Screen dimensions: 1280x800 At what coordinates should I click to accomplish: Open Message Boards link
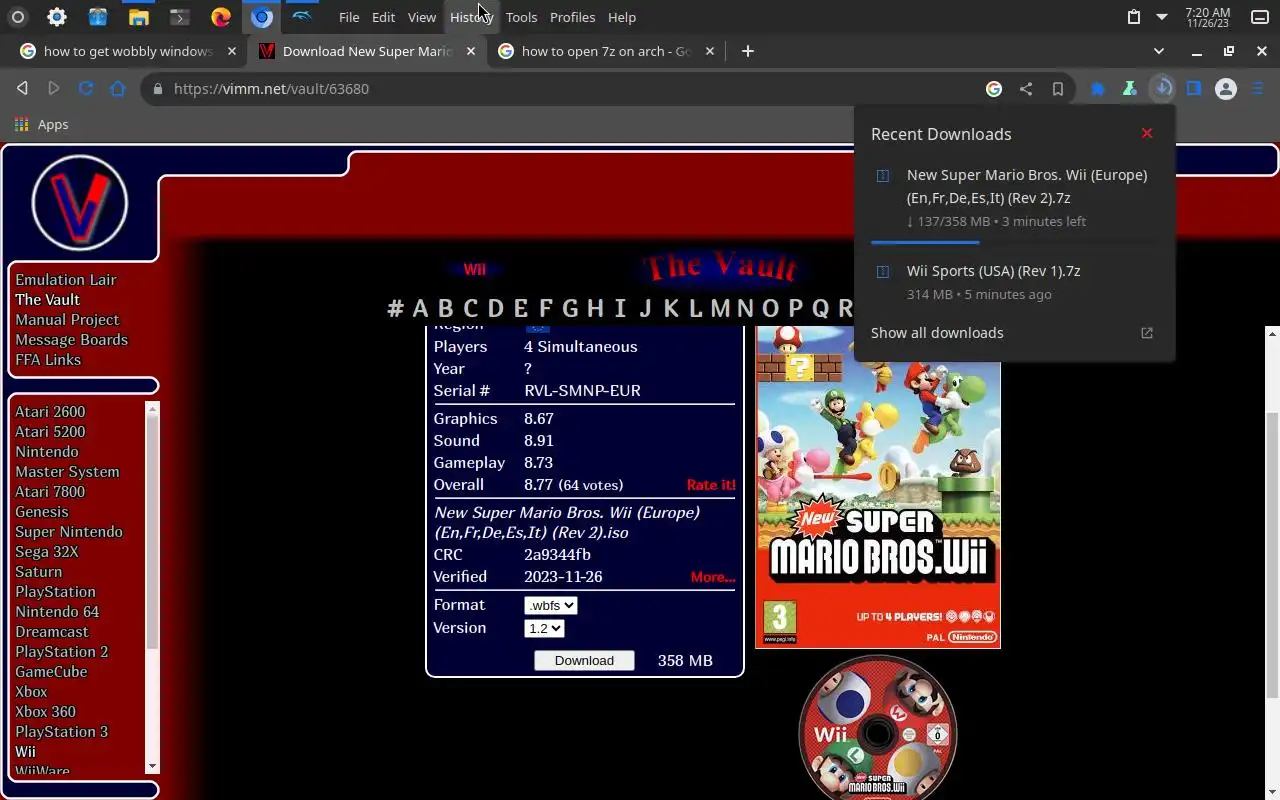tap(71, 340)
